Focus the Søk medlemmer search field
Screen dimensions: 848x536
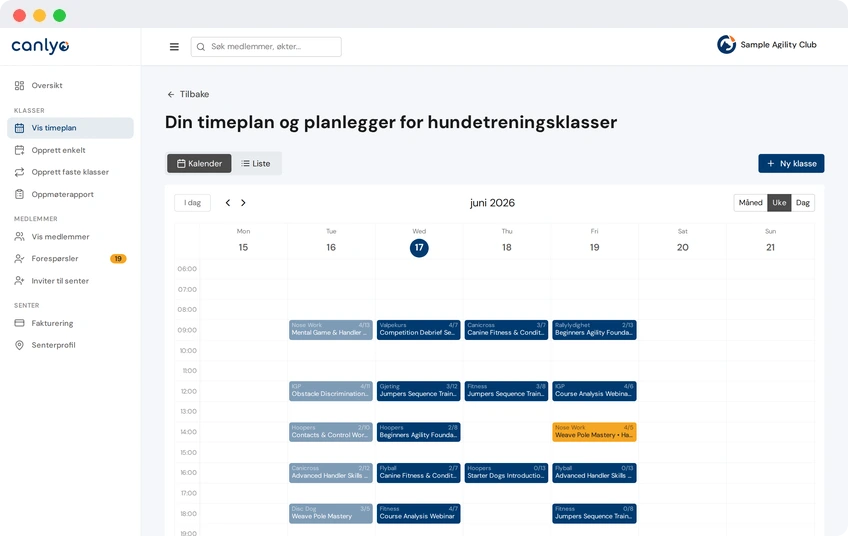coord(266,47)
